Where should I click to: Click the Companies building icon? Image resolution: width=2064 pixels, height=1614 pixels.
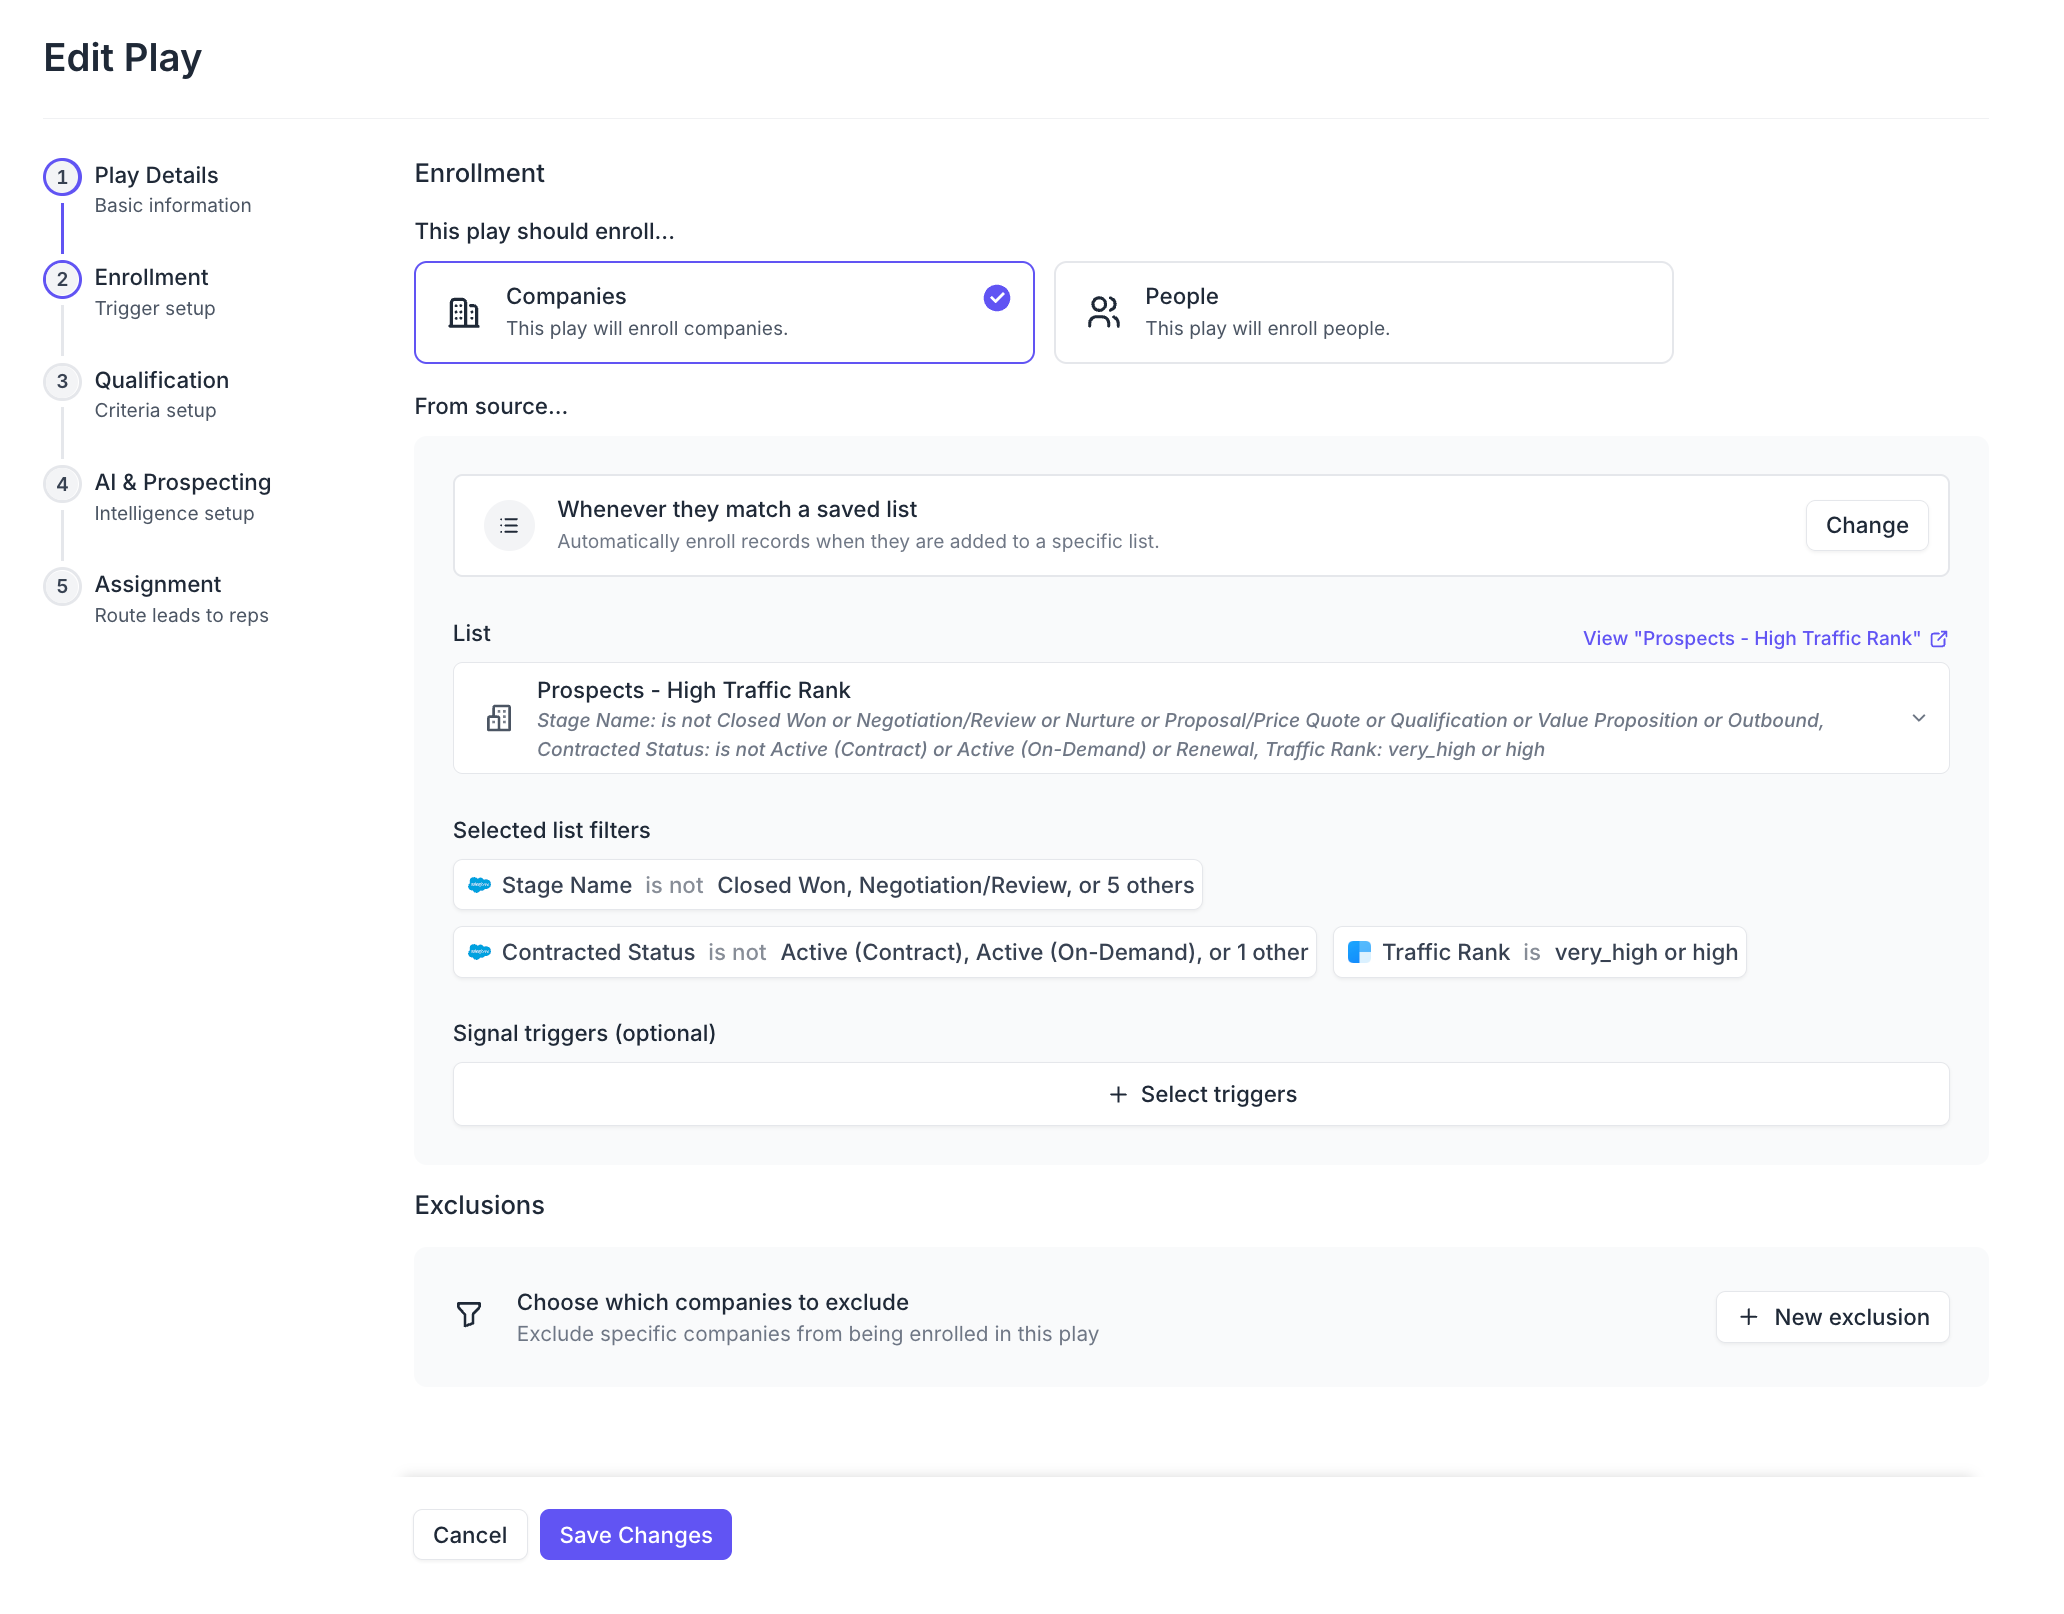click(x=463, y=313)
